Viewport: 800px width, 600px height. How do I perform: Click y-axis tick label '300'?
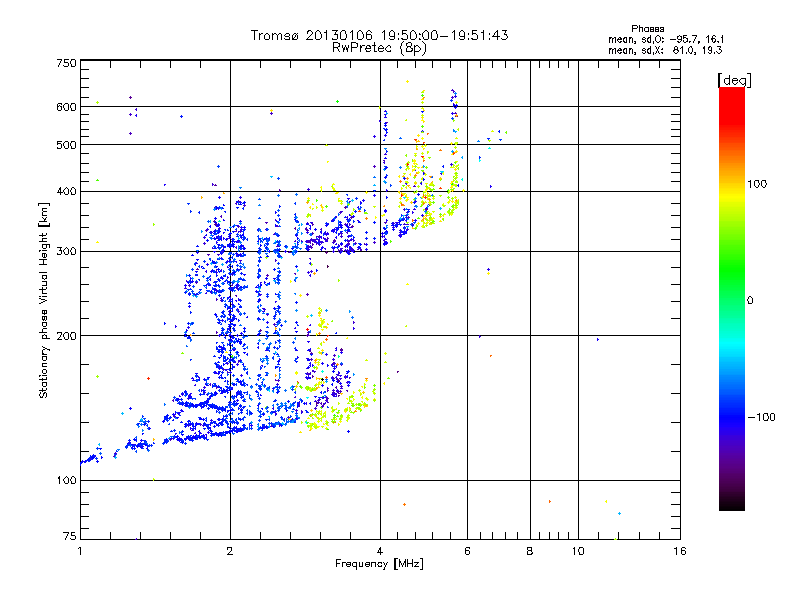point(66,252)
